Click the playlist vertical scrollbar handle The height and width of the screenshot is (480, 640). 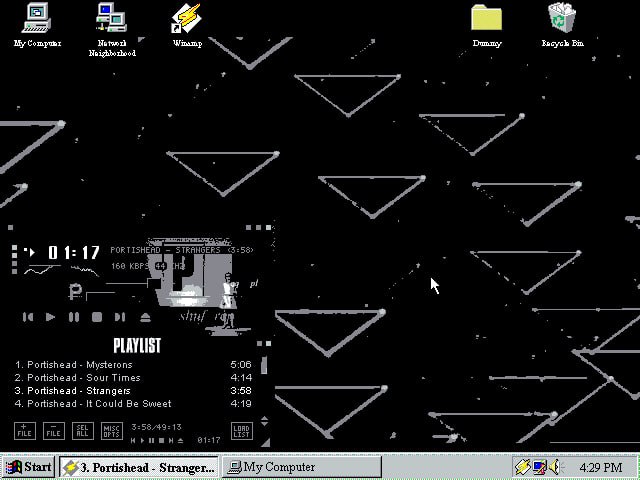pos(264,365)
